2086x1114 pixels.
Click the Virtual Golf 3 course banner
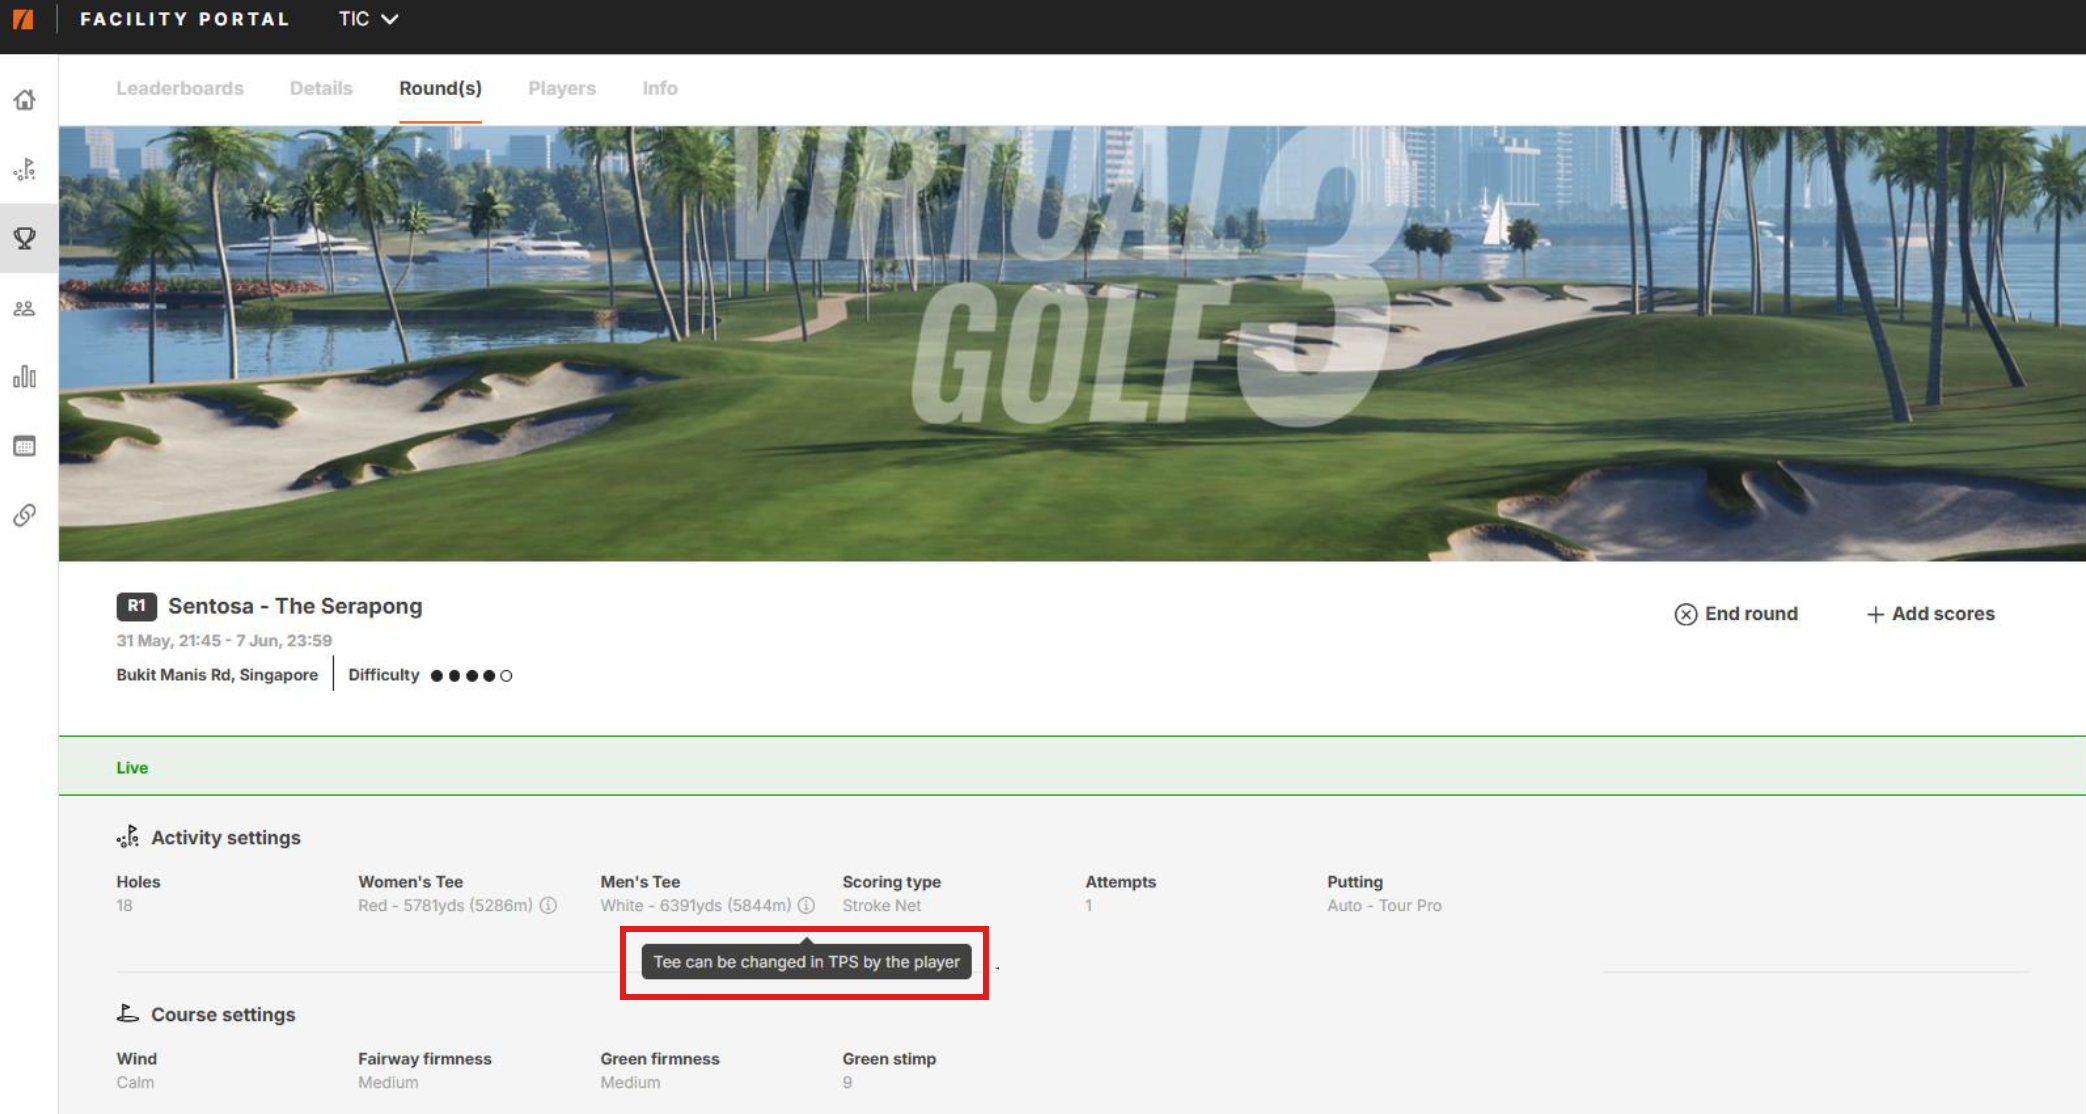tap(1072, 343)
